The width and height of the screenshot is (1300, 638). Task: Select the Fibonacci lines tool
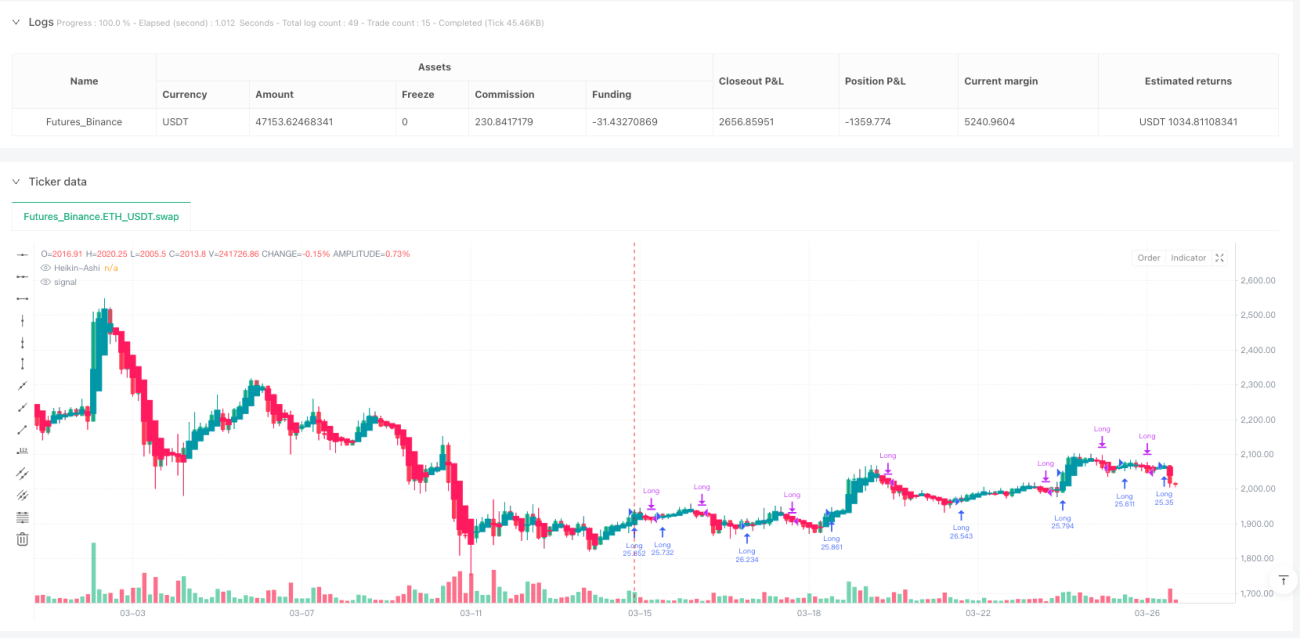pos(22,517)
